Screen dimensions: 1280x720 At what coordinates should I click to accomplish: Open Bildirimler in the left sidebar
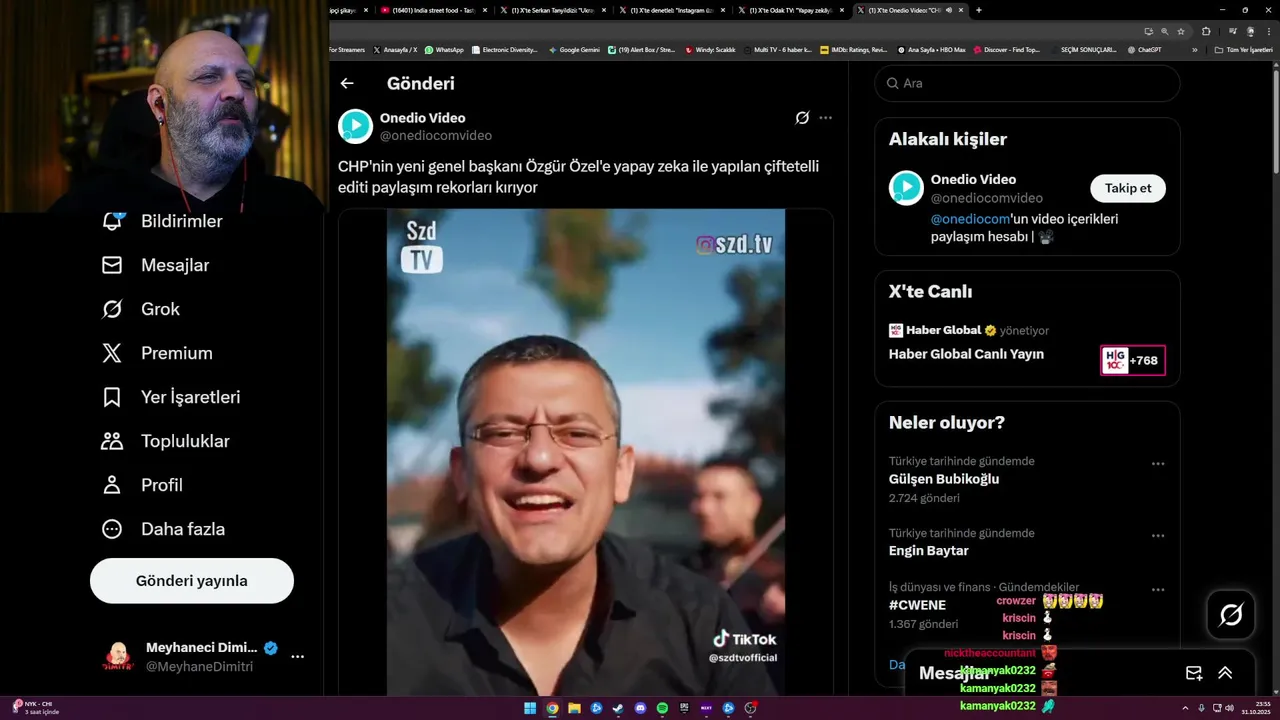(x=162, y=221)
